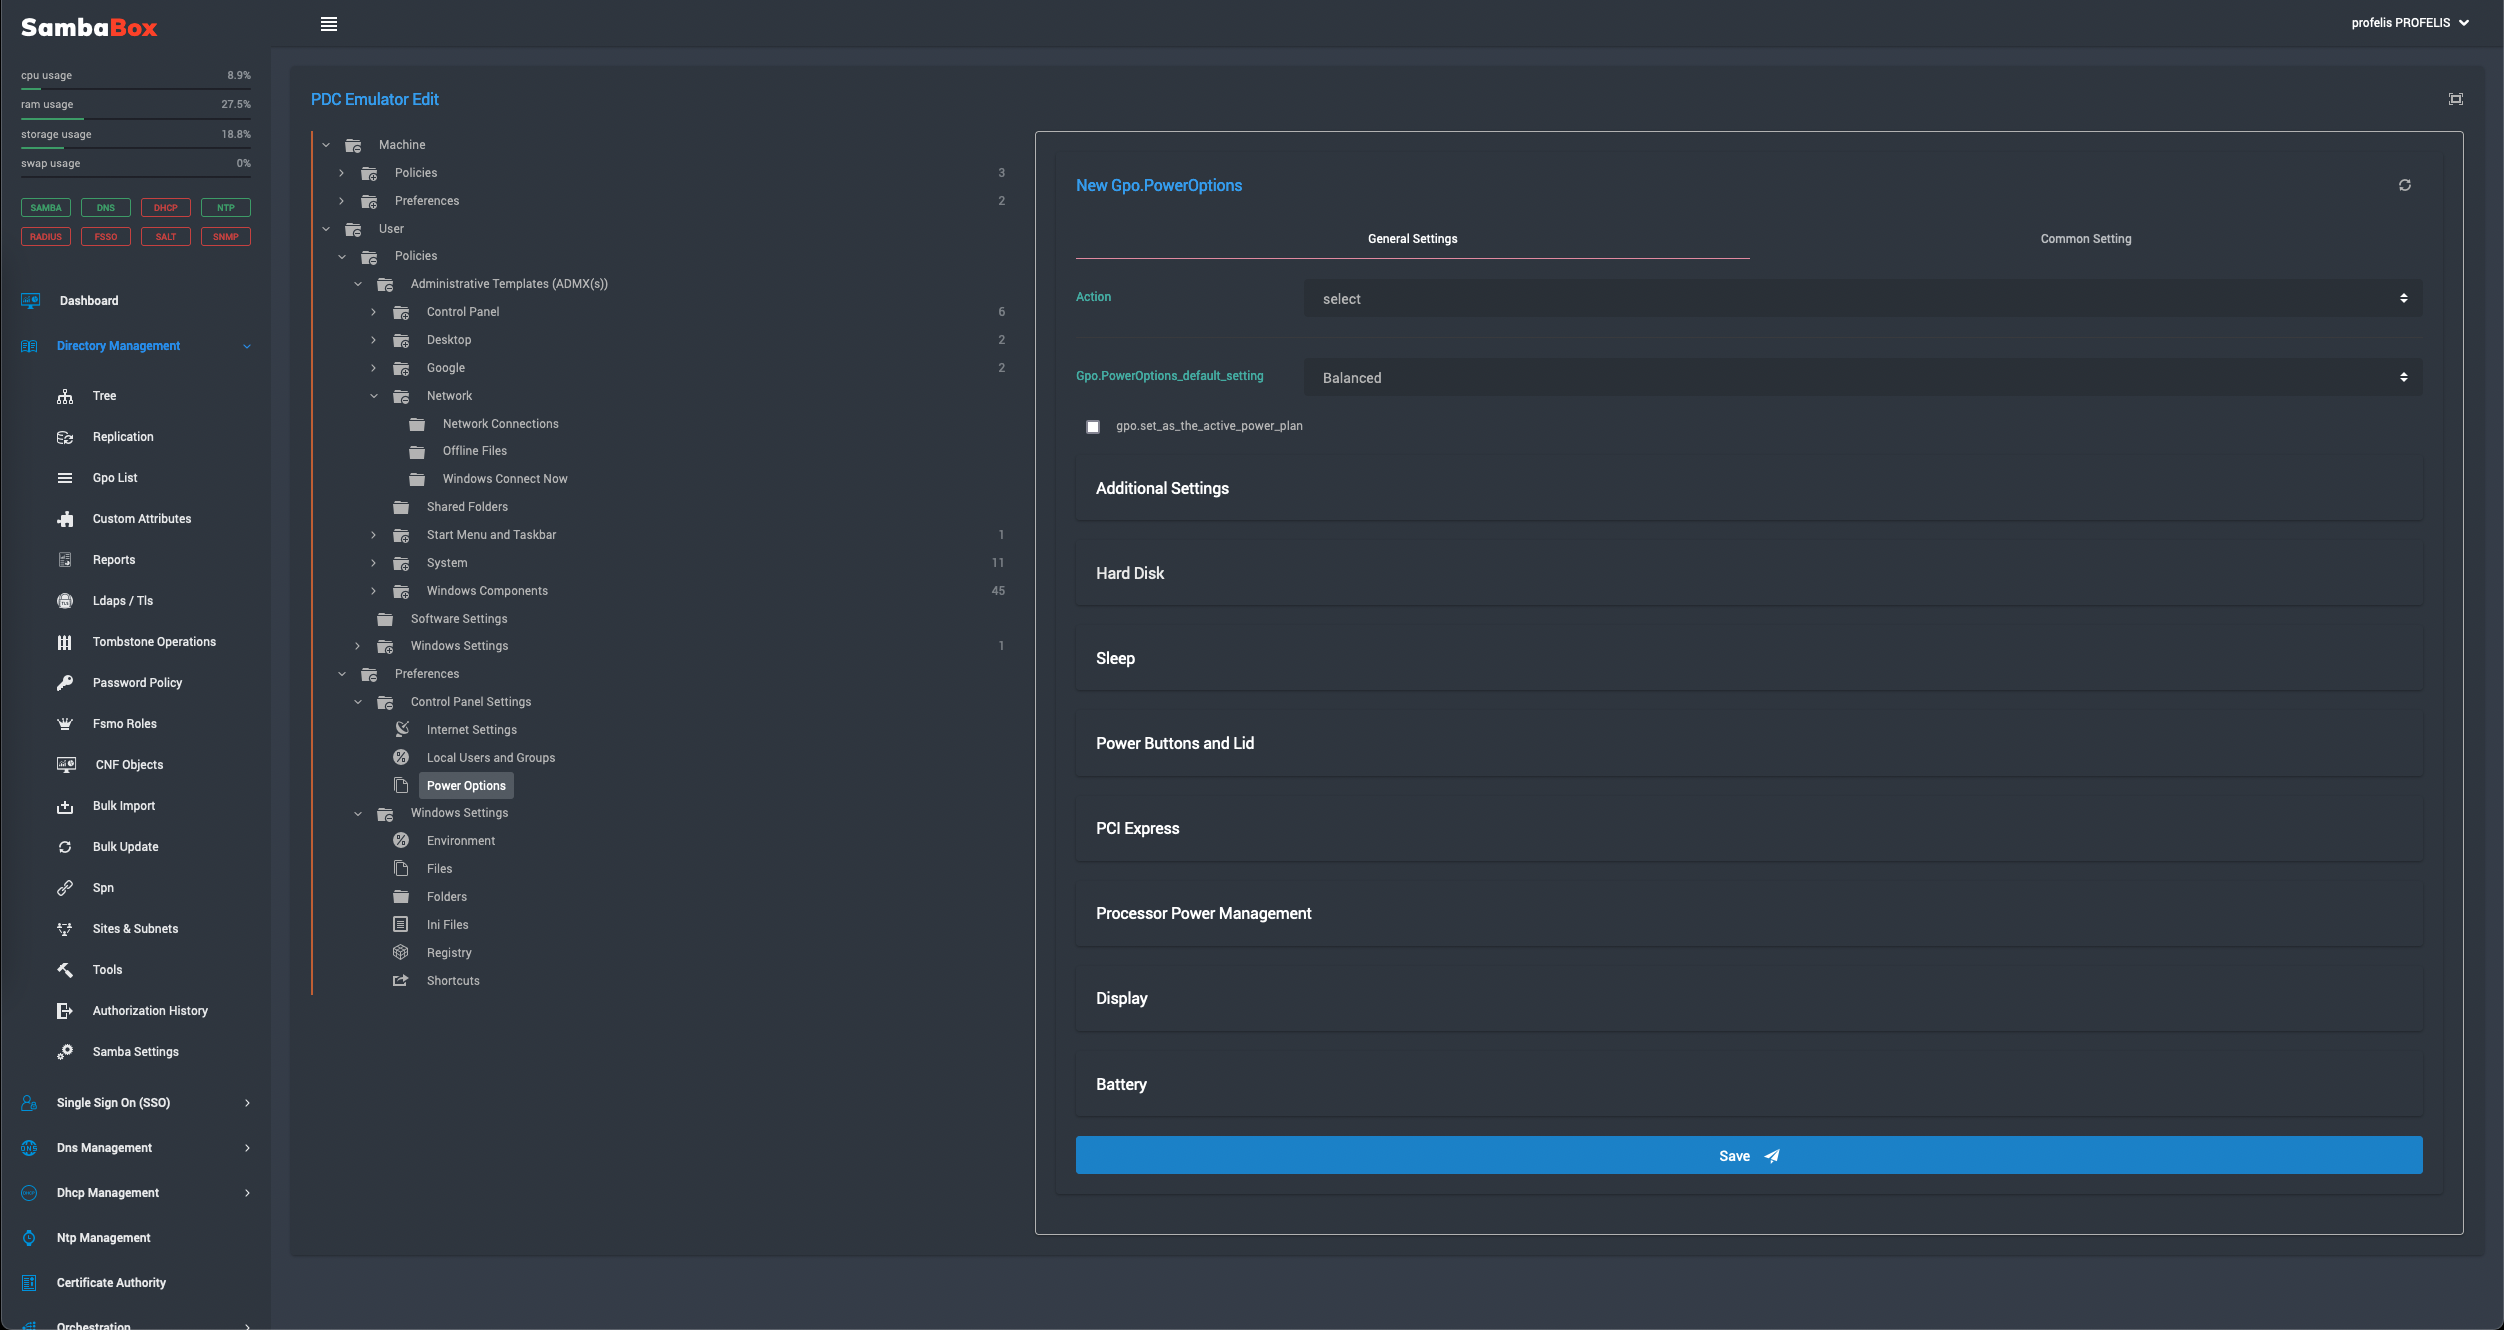
Task: Click the Gpo List icon
Action: coord(65,478)
